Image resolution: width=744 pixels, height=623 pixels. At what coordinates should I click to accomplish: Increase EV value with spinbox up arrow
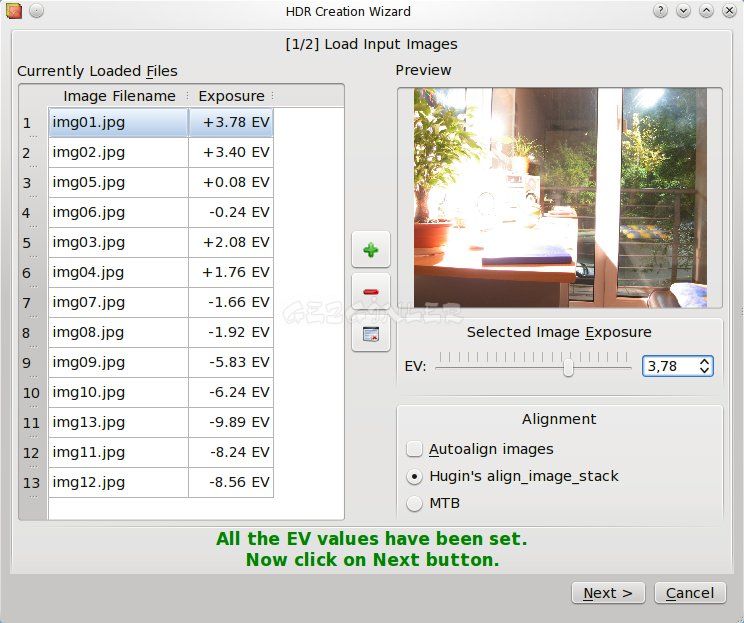(705, 362)
